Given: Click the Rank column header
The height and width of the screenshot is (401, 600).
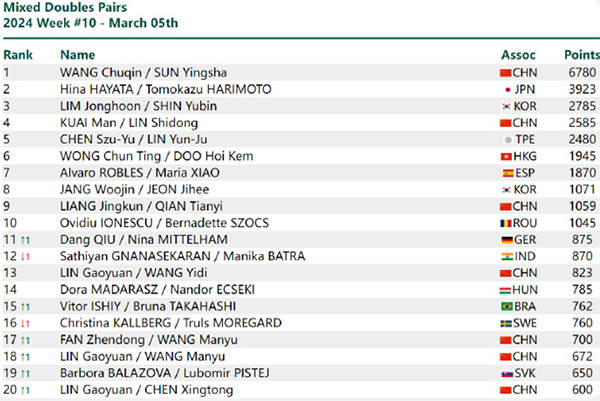Looking at the screenshot, I should point(18,55).
